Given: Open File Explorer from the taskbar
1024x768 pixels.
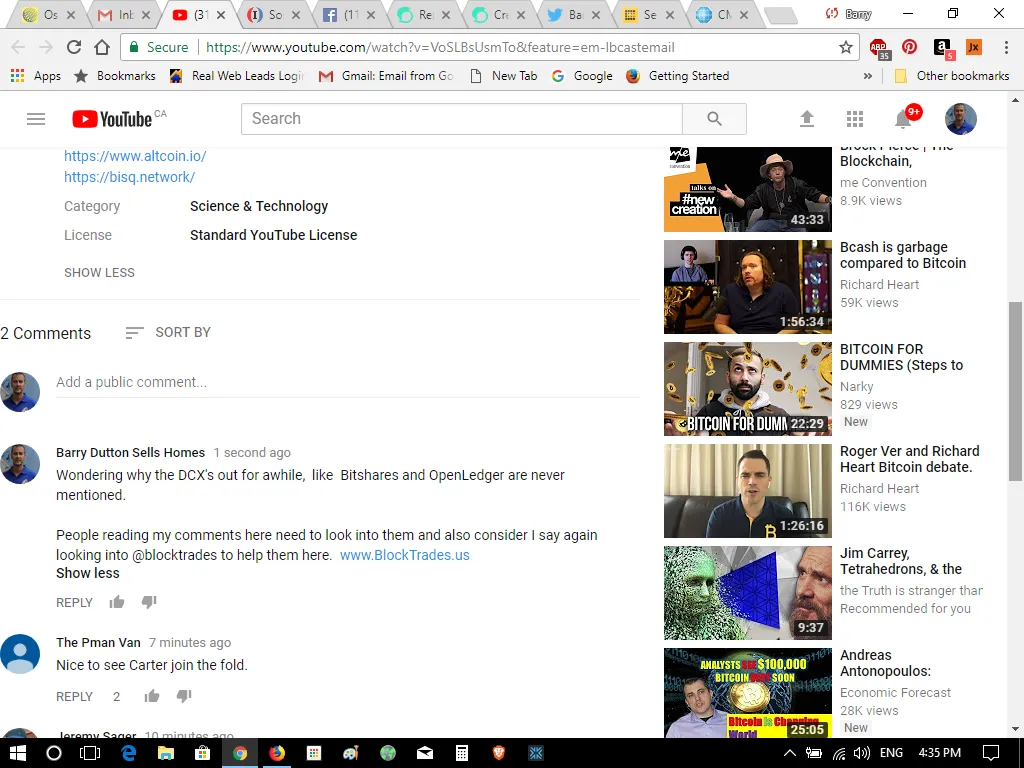Looking at the screenshot, I should pyautogui.click(x=166, y=754).
